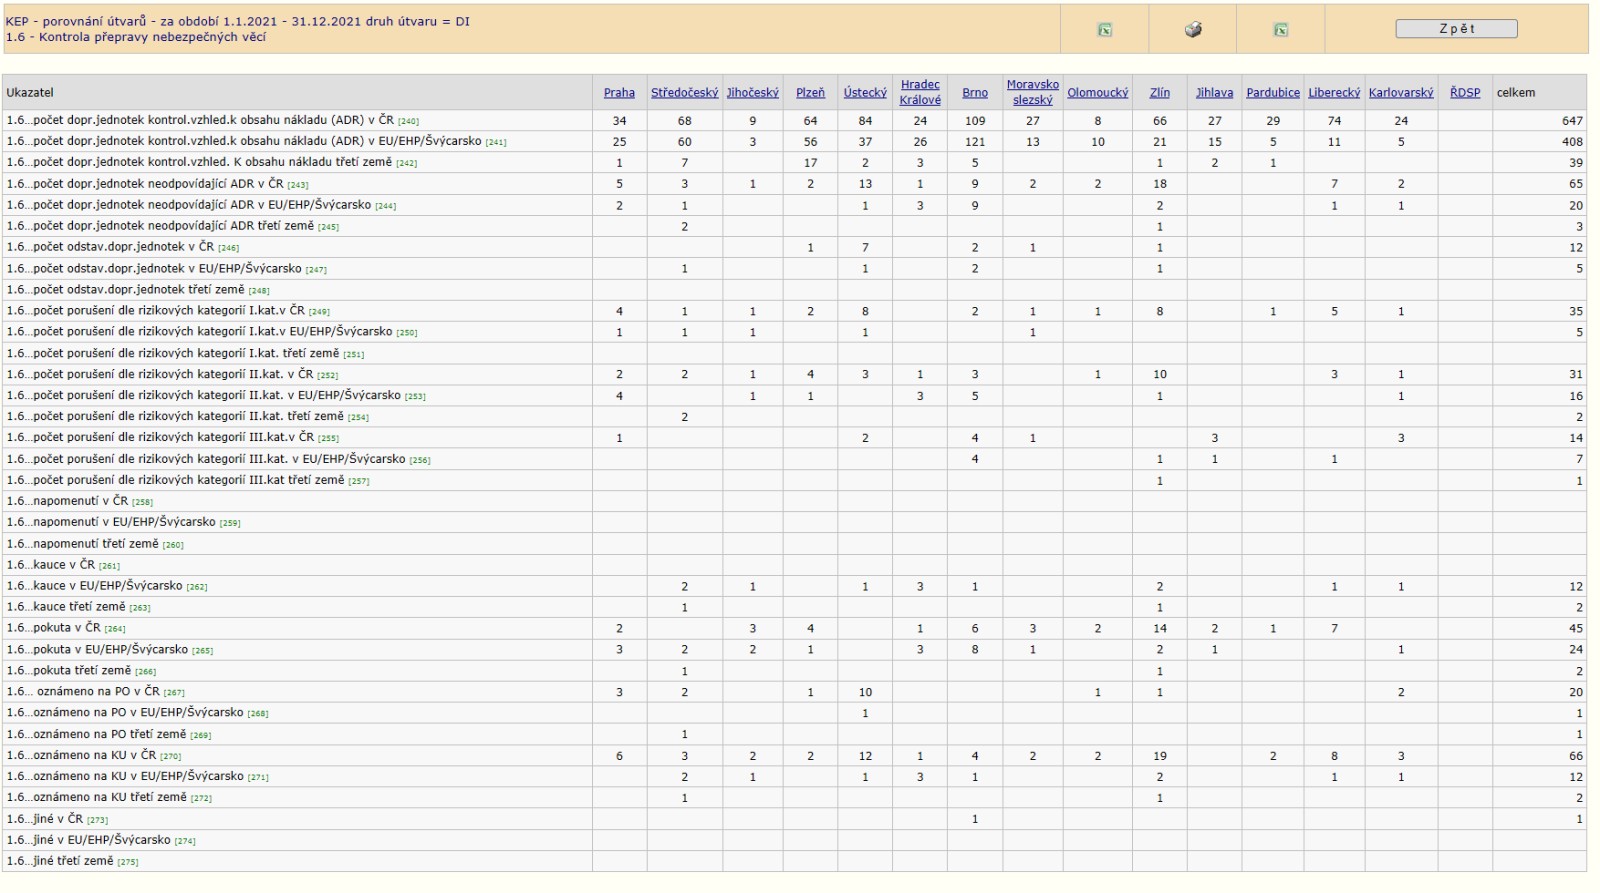
Task: Click row 'napomenutí v ČR'
Action: click(79, 501)
